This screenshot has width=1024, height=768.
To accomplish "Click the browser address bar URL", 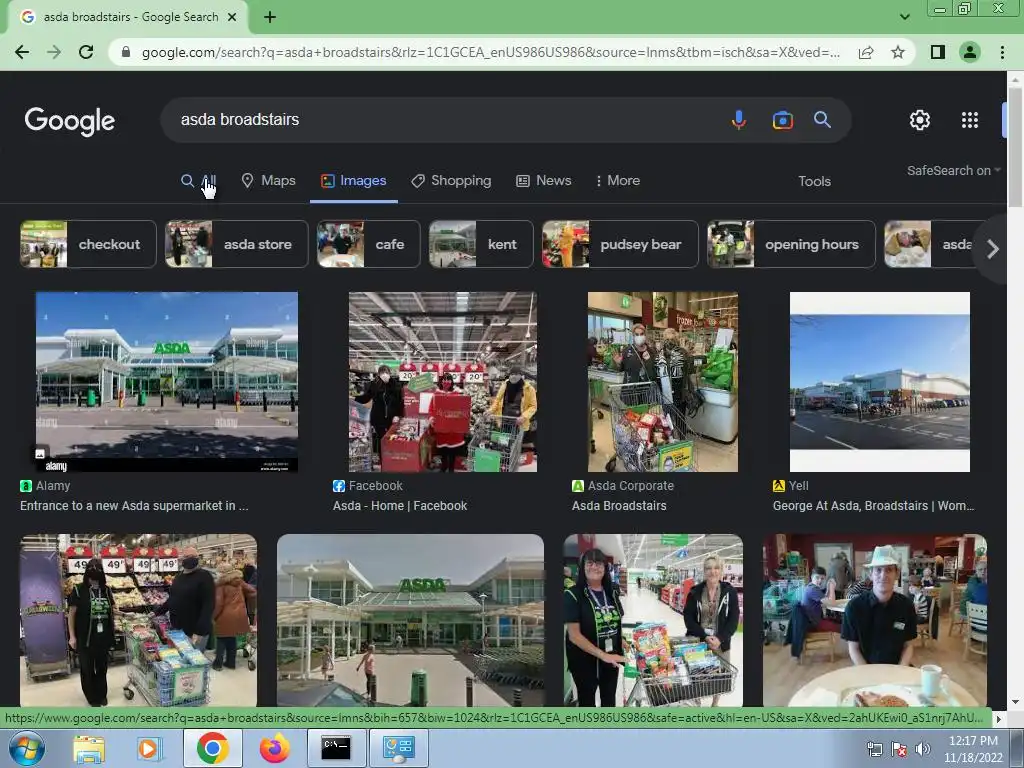I will click(491, 52).
